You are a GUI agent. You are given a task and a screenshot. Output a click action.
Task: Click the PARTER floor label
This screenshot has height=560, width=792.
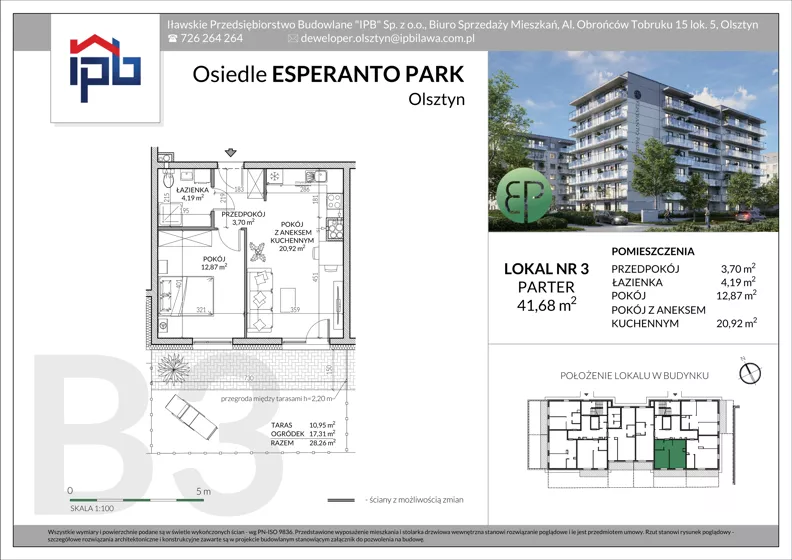click(x=546, y=287)
